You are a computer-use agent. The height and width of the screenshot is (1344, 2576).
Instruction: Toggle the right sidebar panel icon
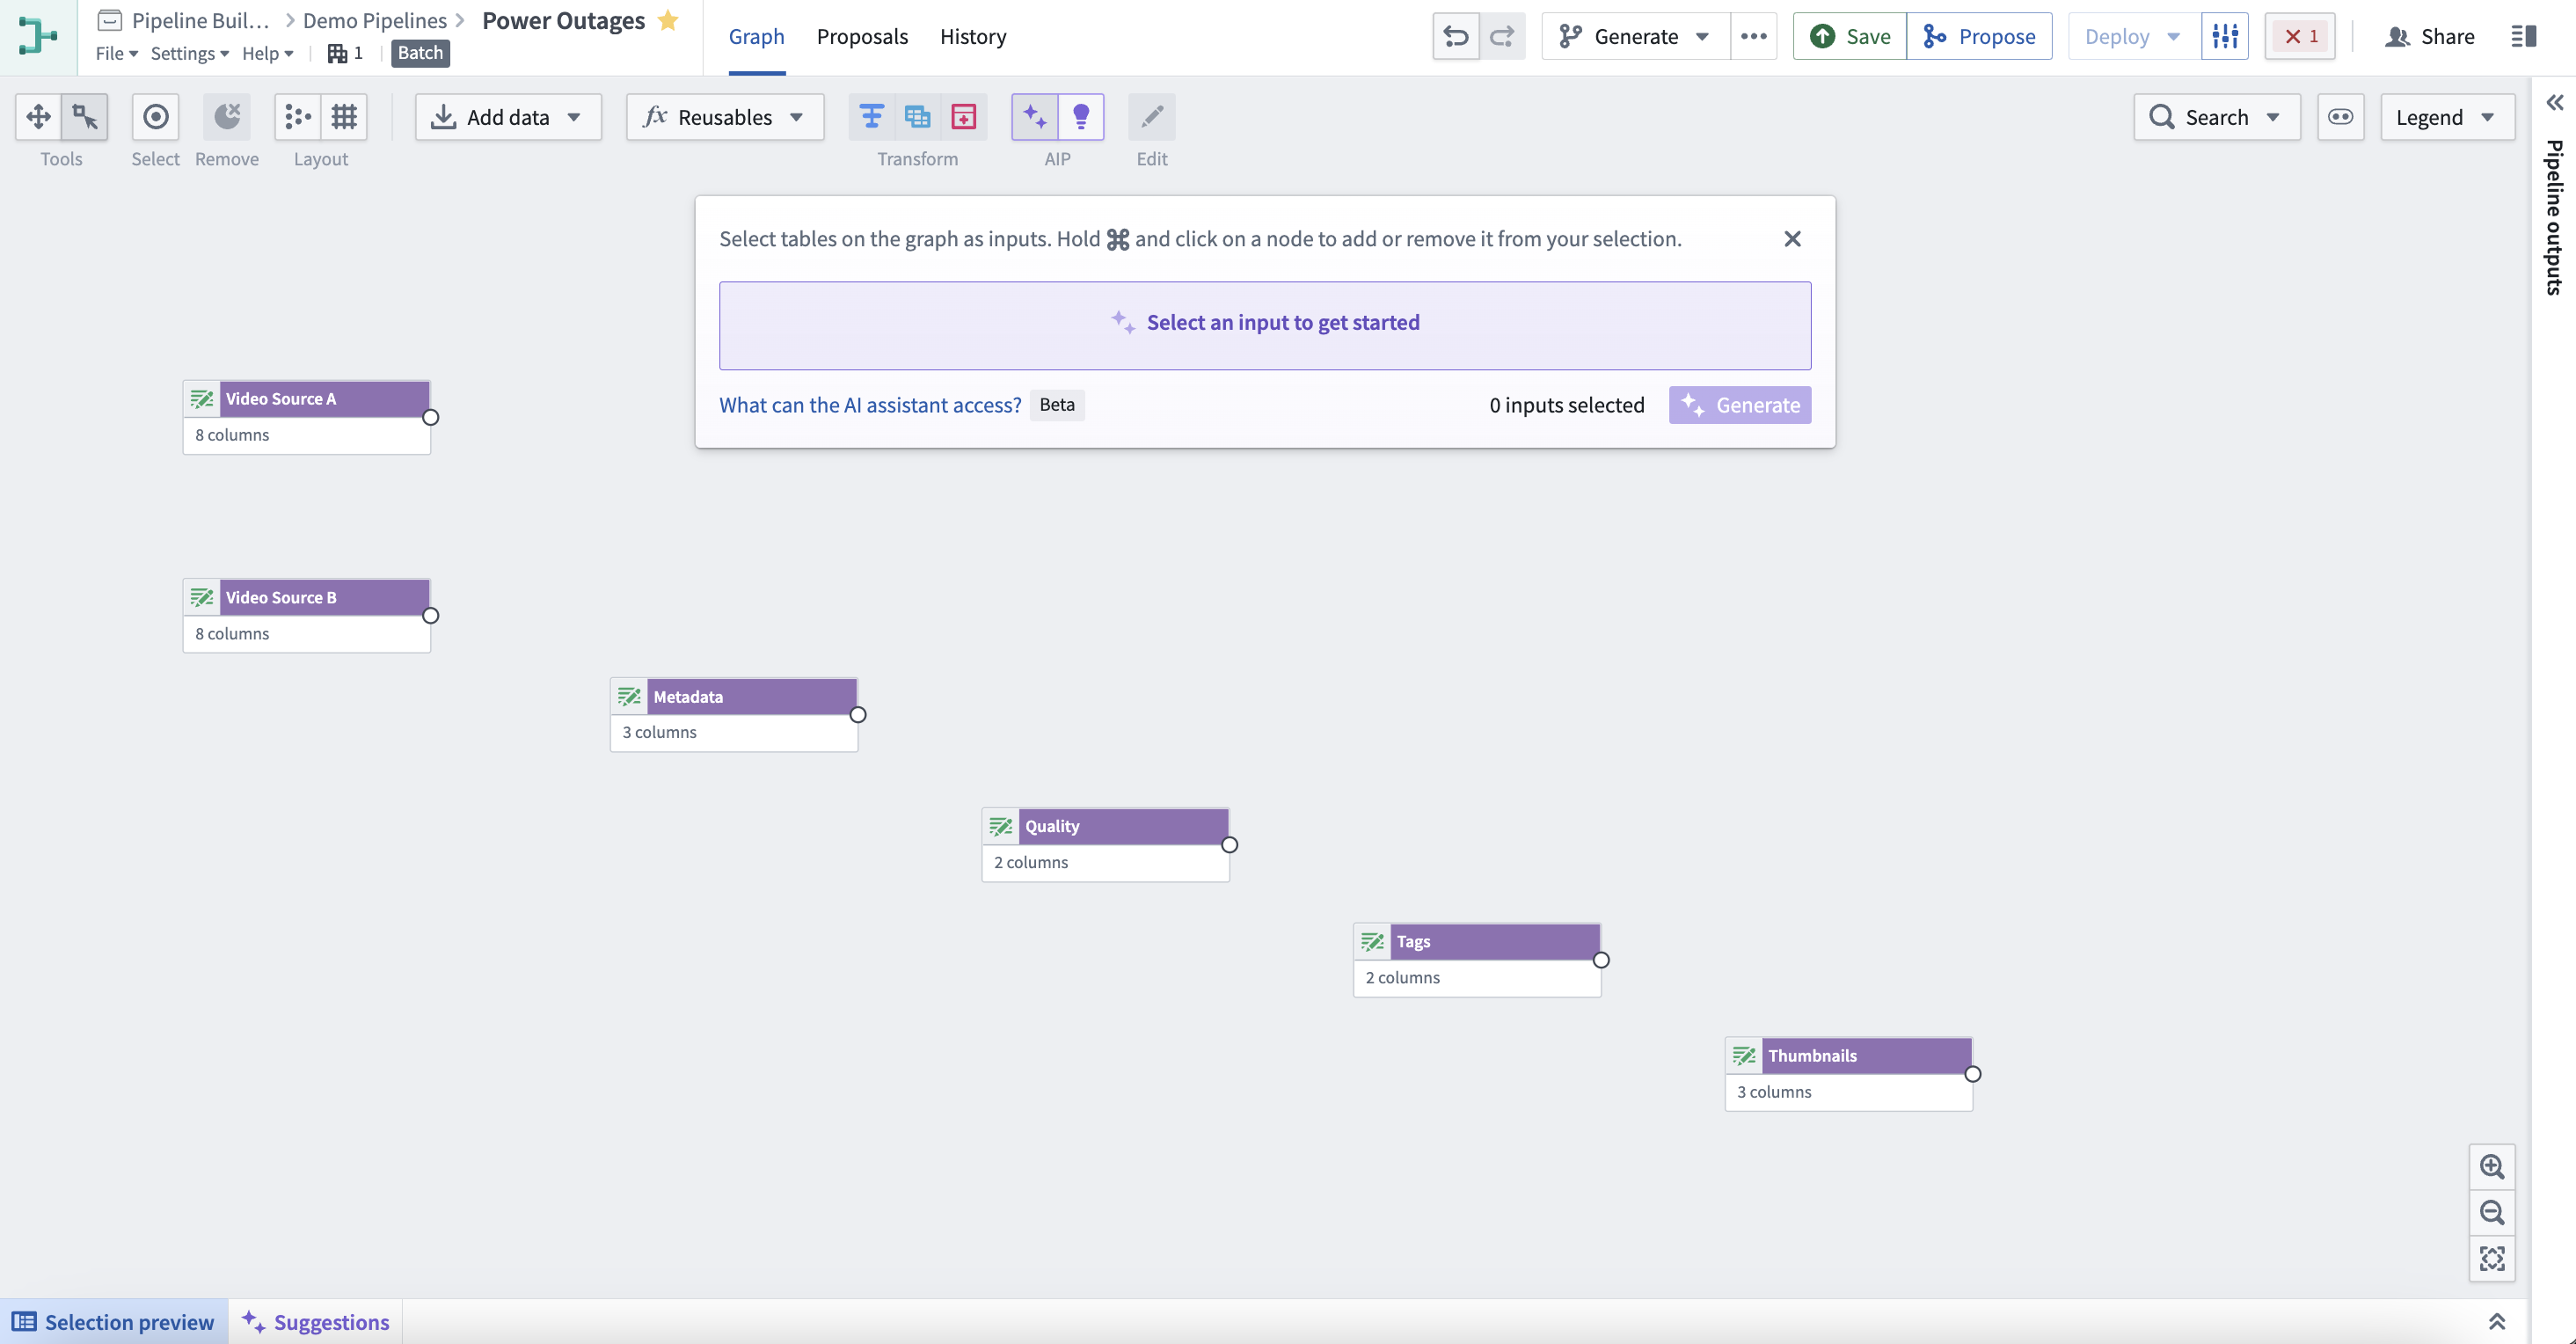2524,37
